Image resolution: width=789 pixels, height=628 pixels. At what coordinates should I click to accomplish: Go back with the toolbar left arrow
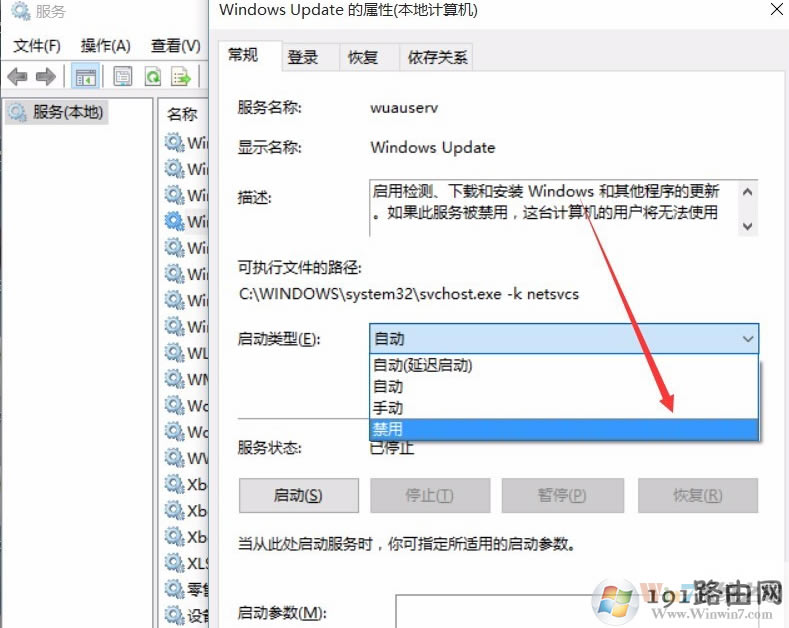(x=17, y=77)
